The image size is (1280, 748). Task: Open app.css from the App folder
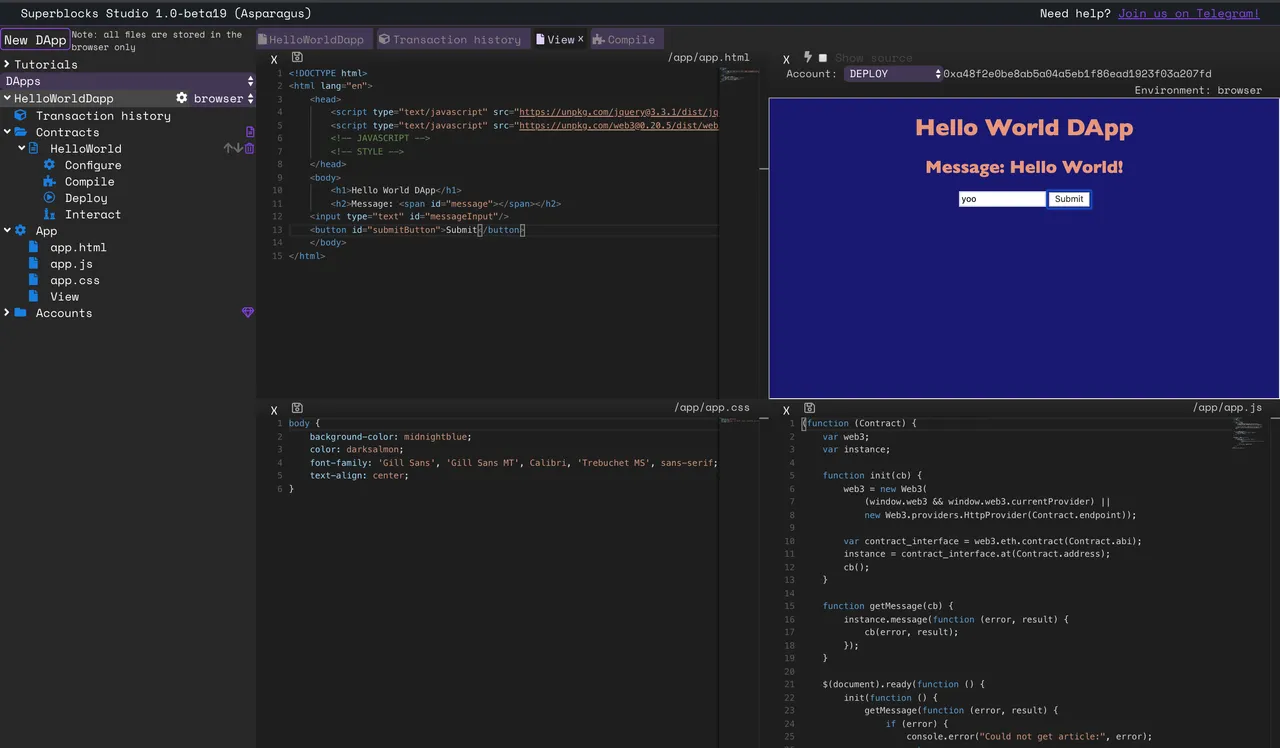[75, 280]
